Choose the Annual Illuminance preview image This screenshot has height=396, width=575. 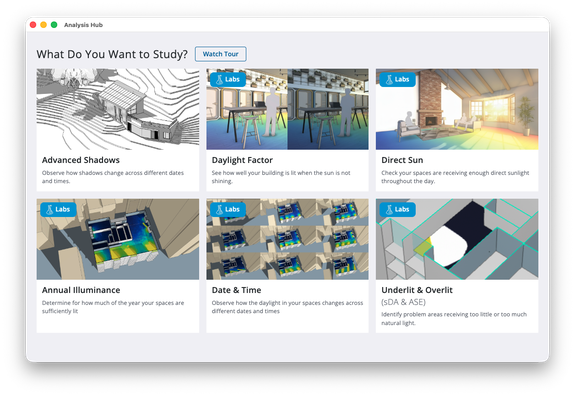point(118,239)
